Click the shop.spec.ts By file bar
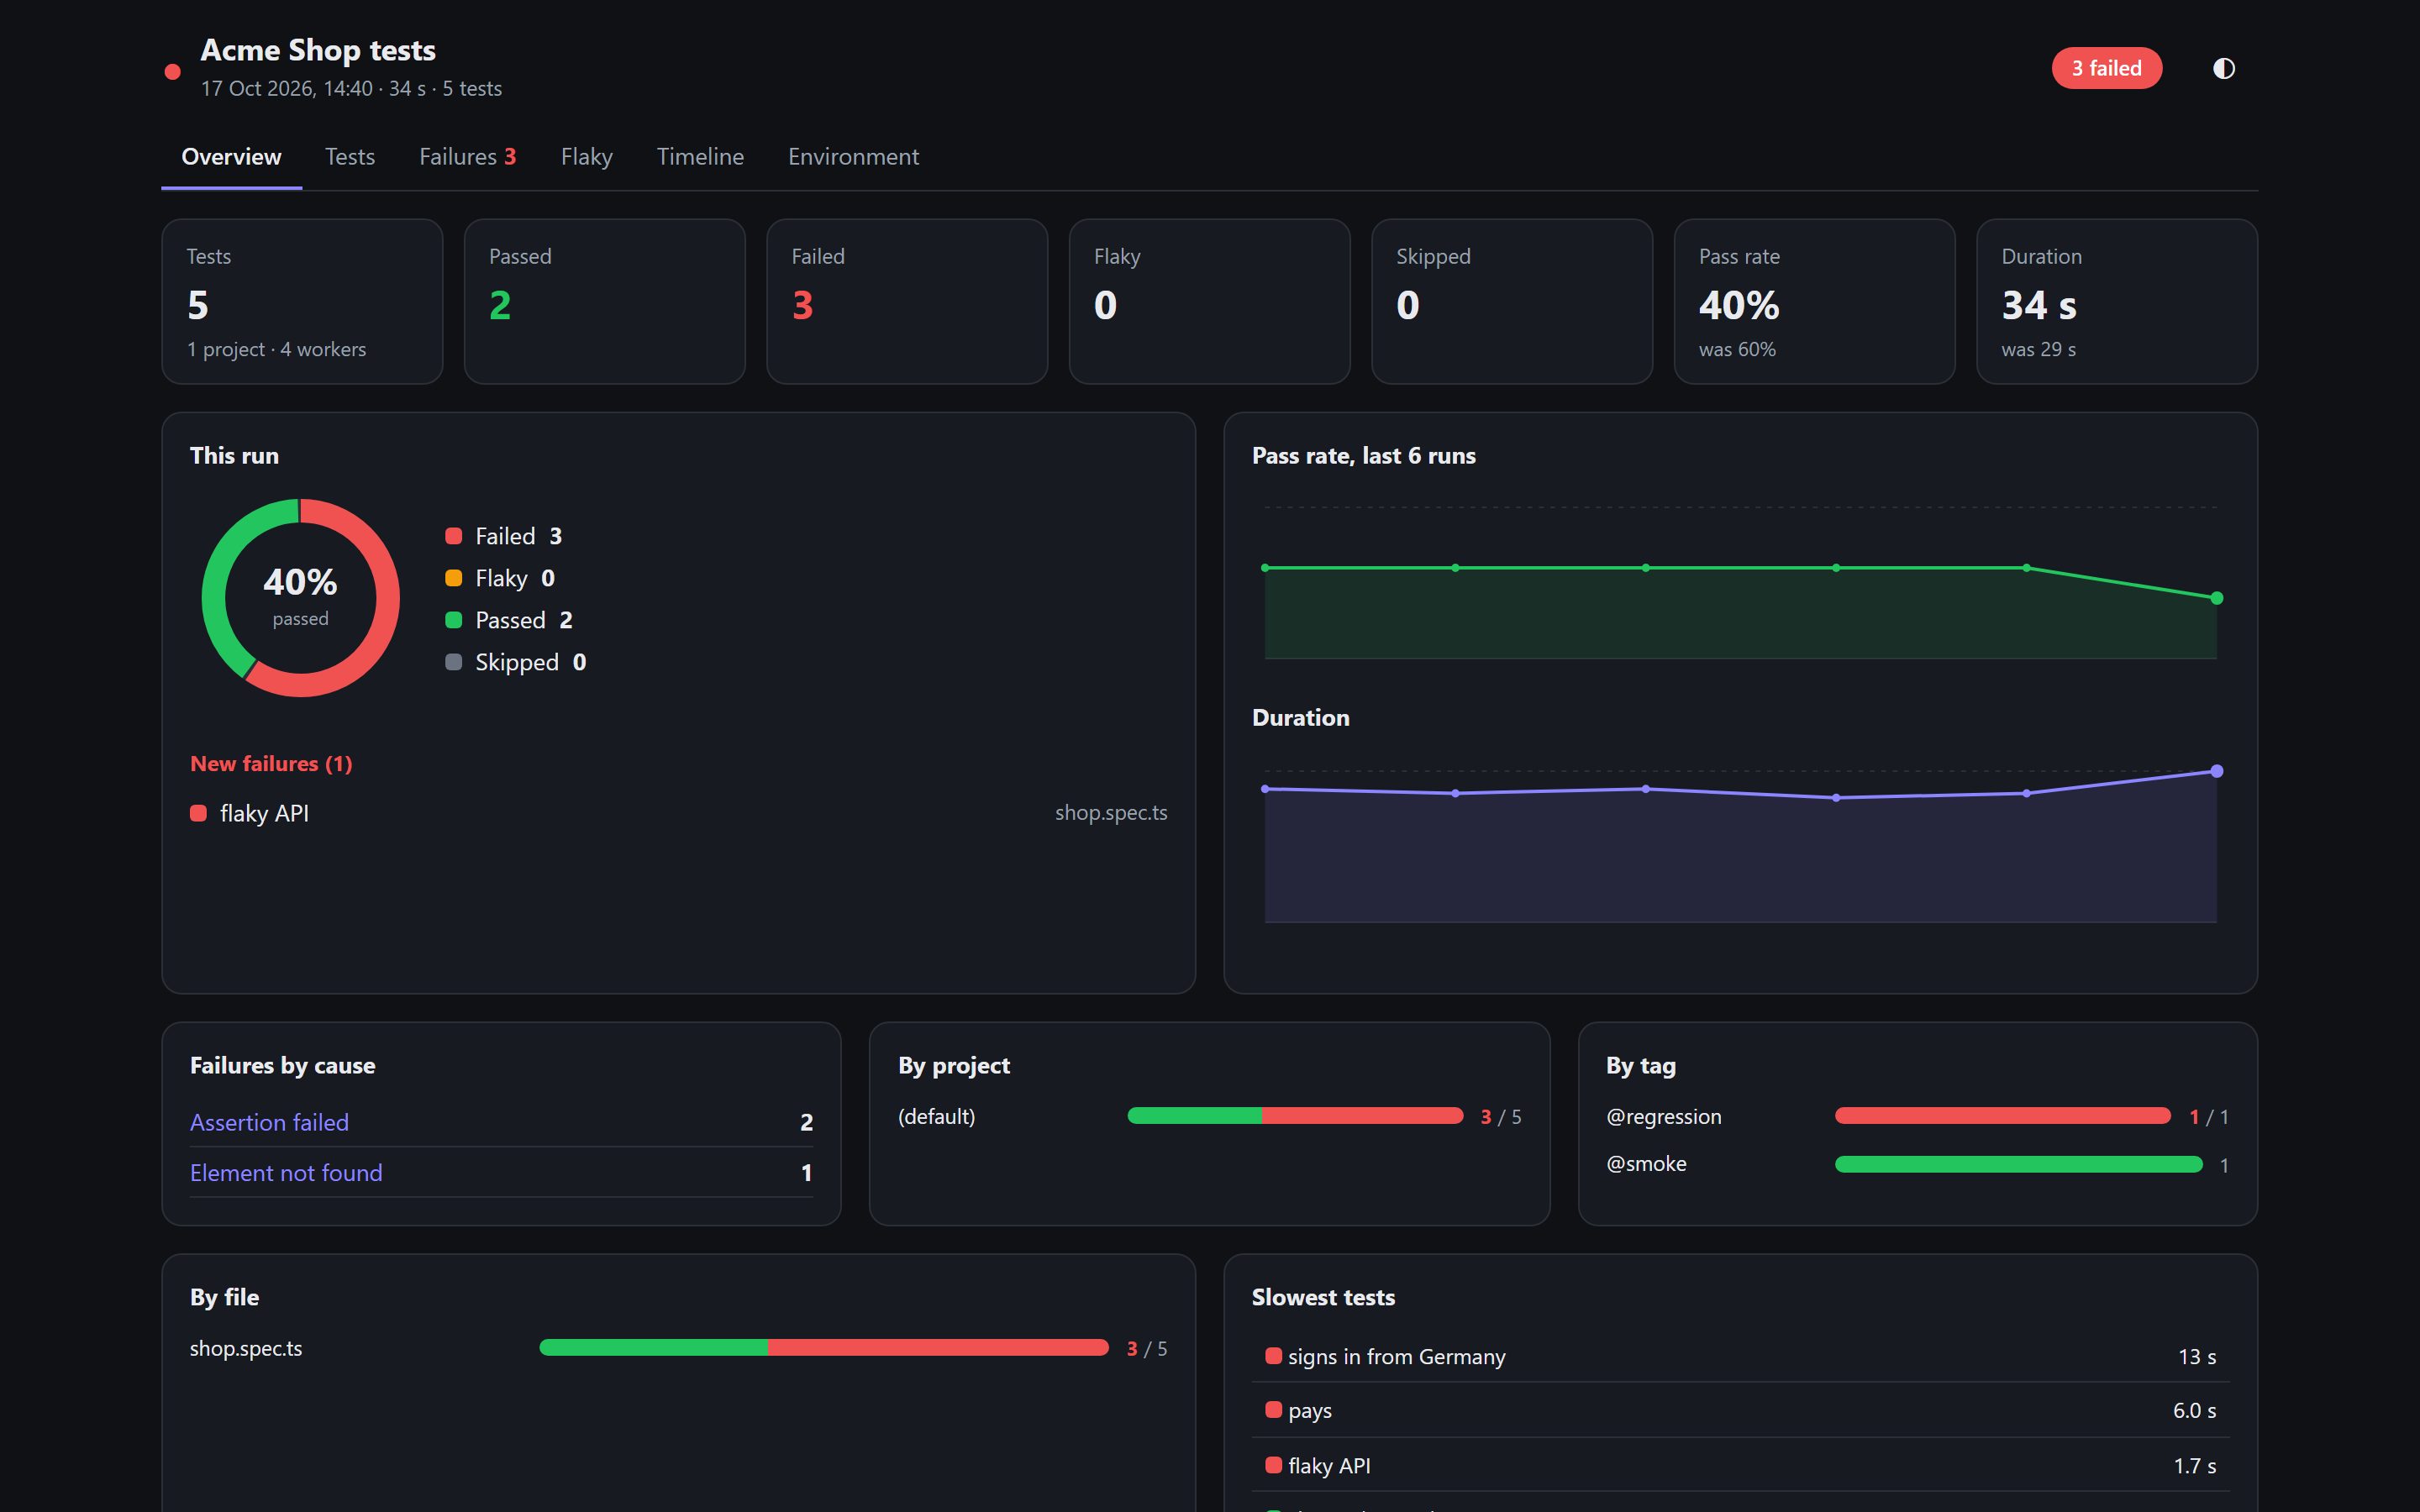The height and width of the screenshot is (1512, 2420). pyautogui.click(x=824, y=1348)
